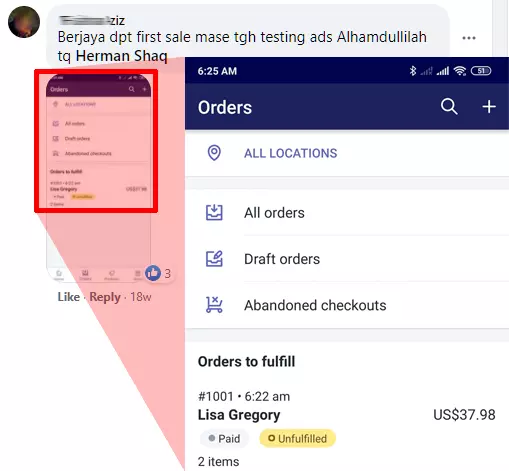Image resolution: width=509 pixels, height=471 pixels.
Task: Open the small attached phone screenshot thumbnail
Action: (x=99, y=177)
